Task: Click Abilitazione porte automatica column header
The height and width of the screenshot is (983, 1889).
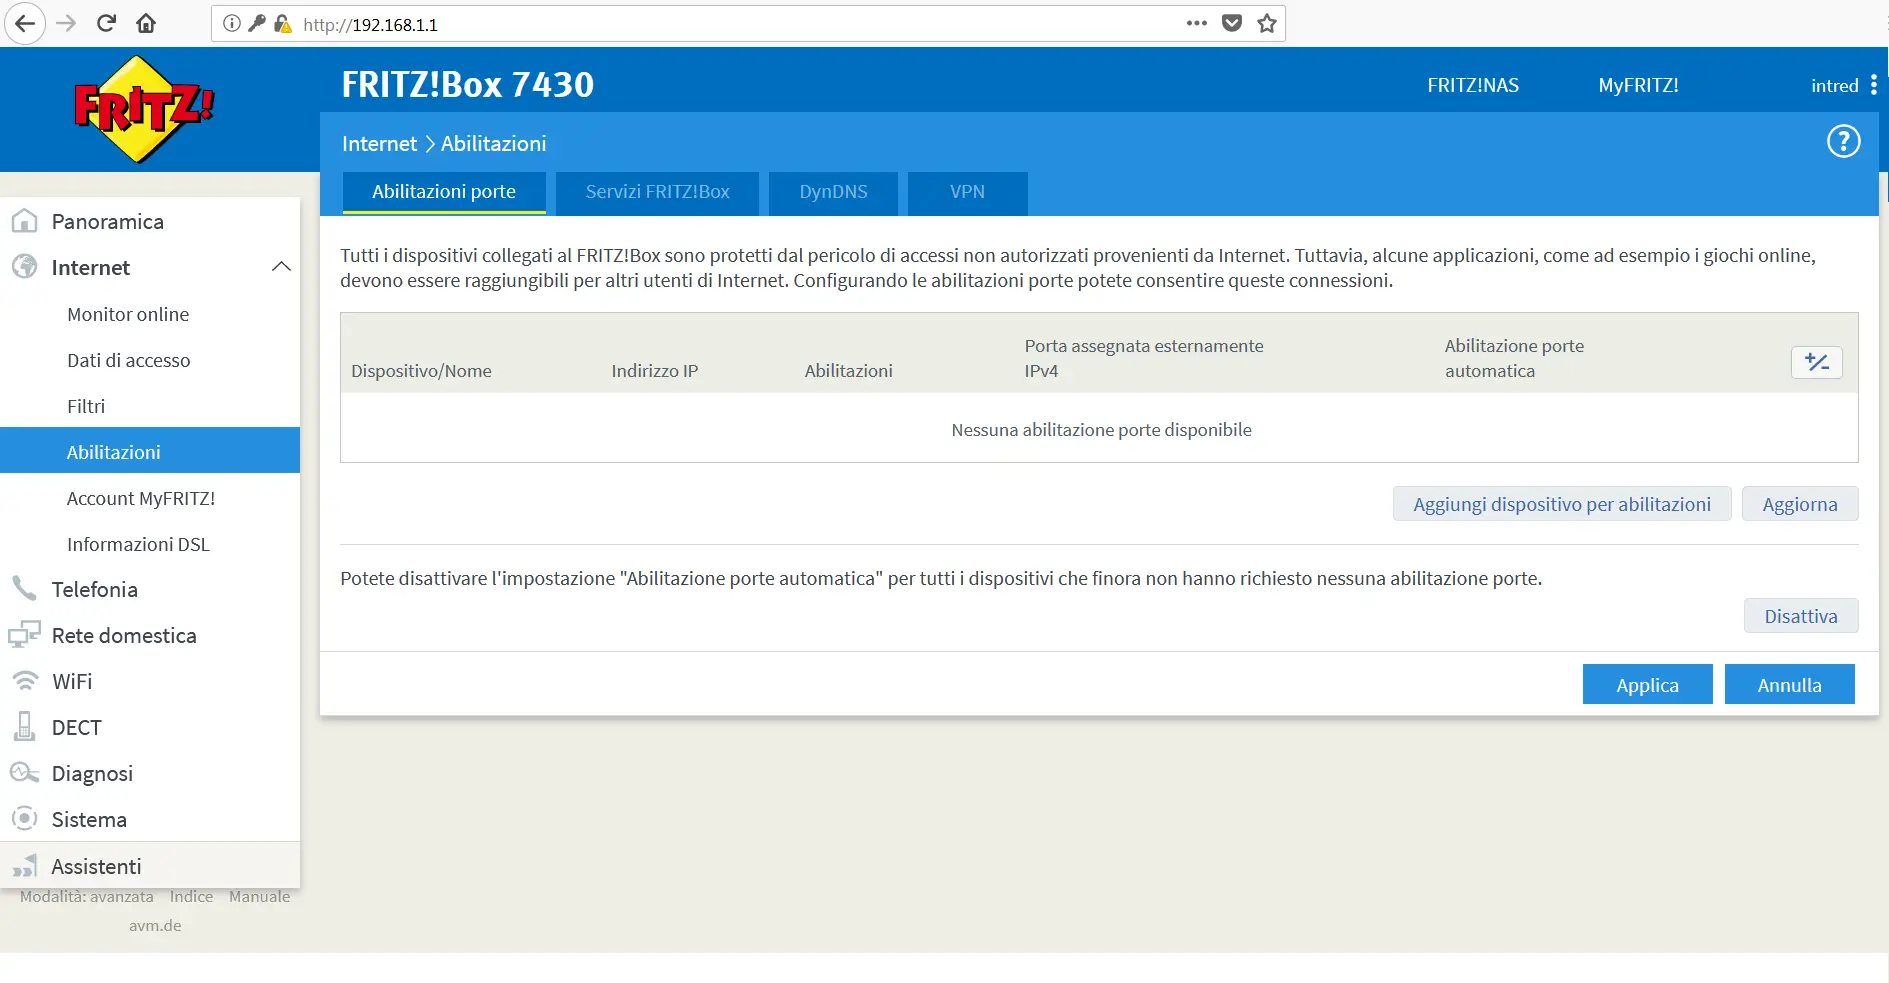Action: (1514, 358)
